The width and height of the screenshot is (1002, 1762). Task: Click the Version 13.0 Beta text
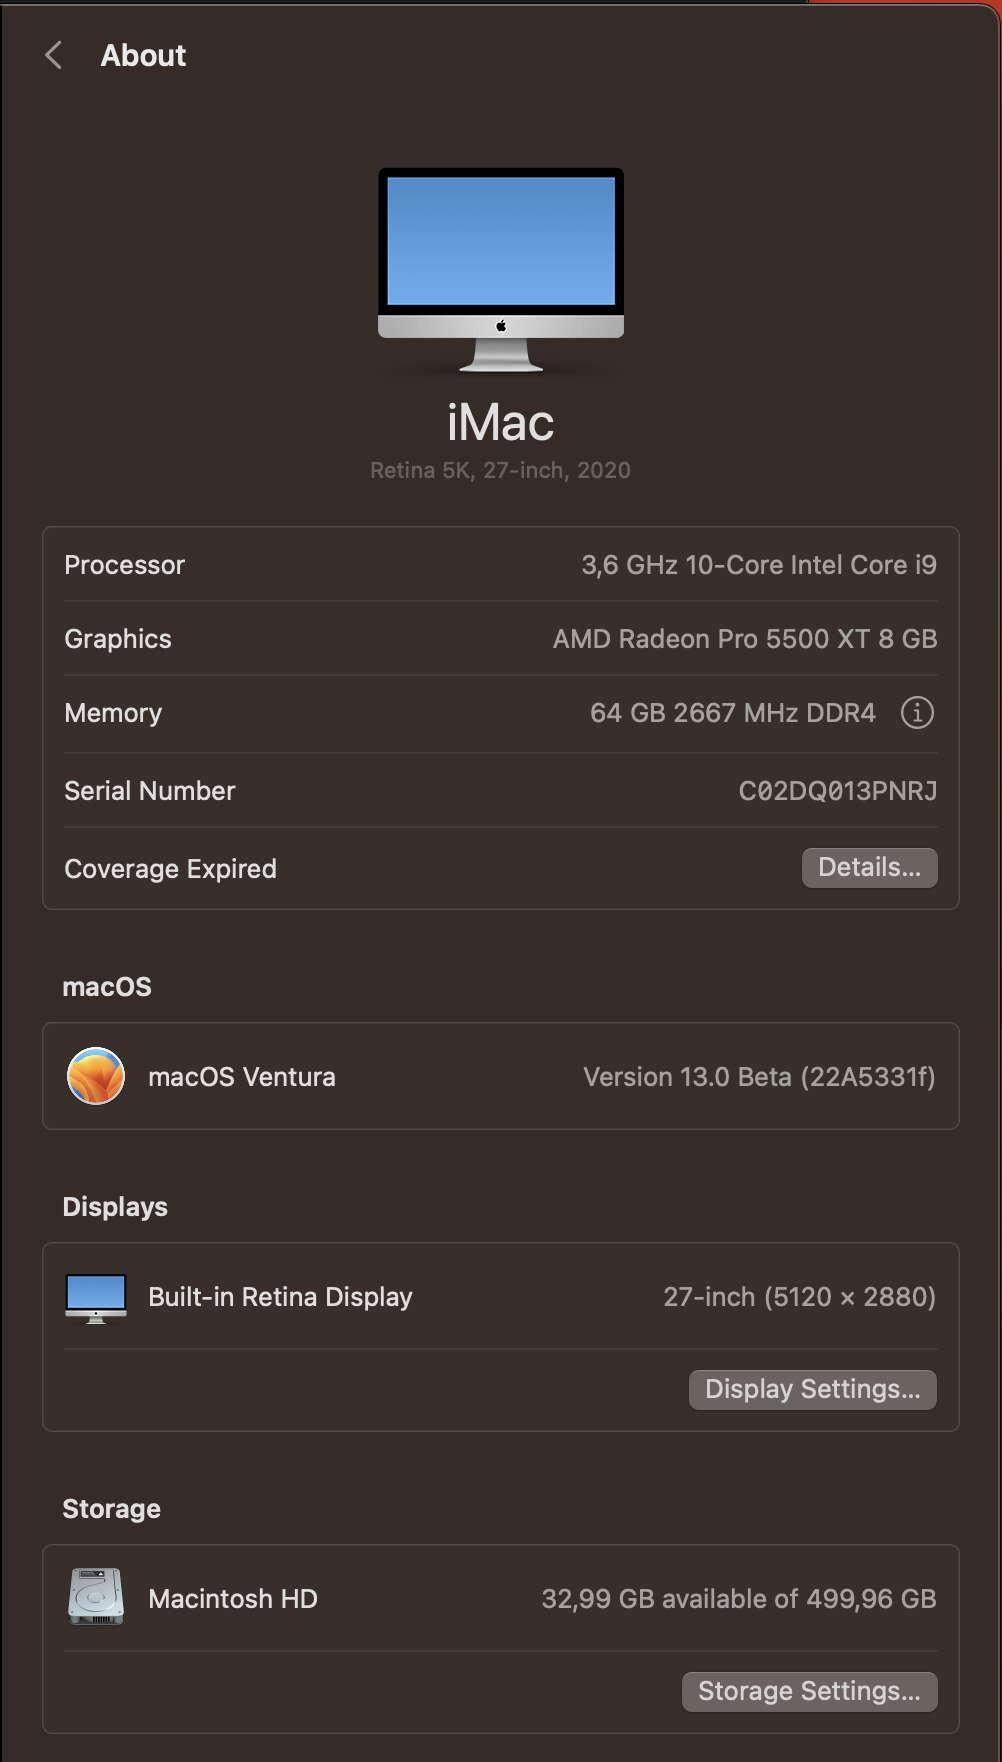(760, 1077)
